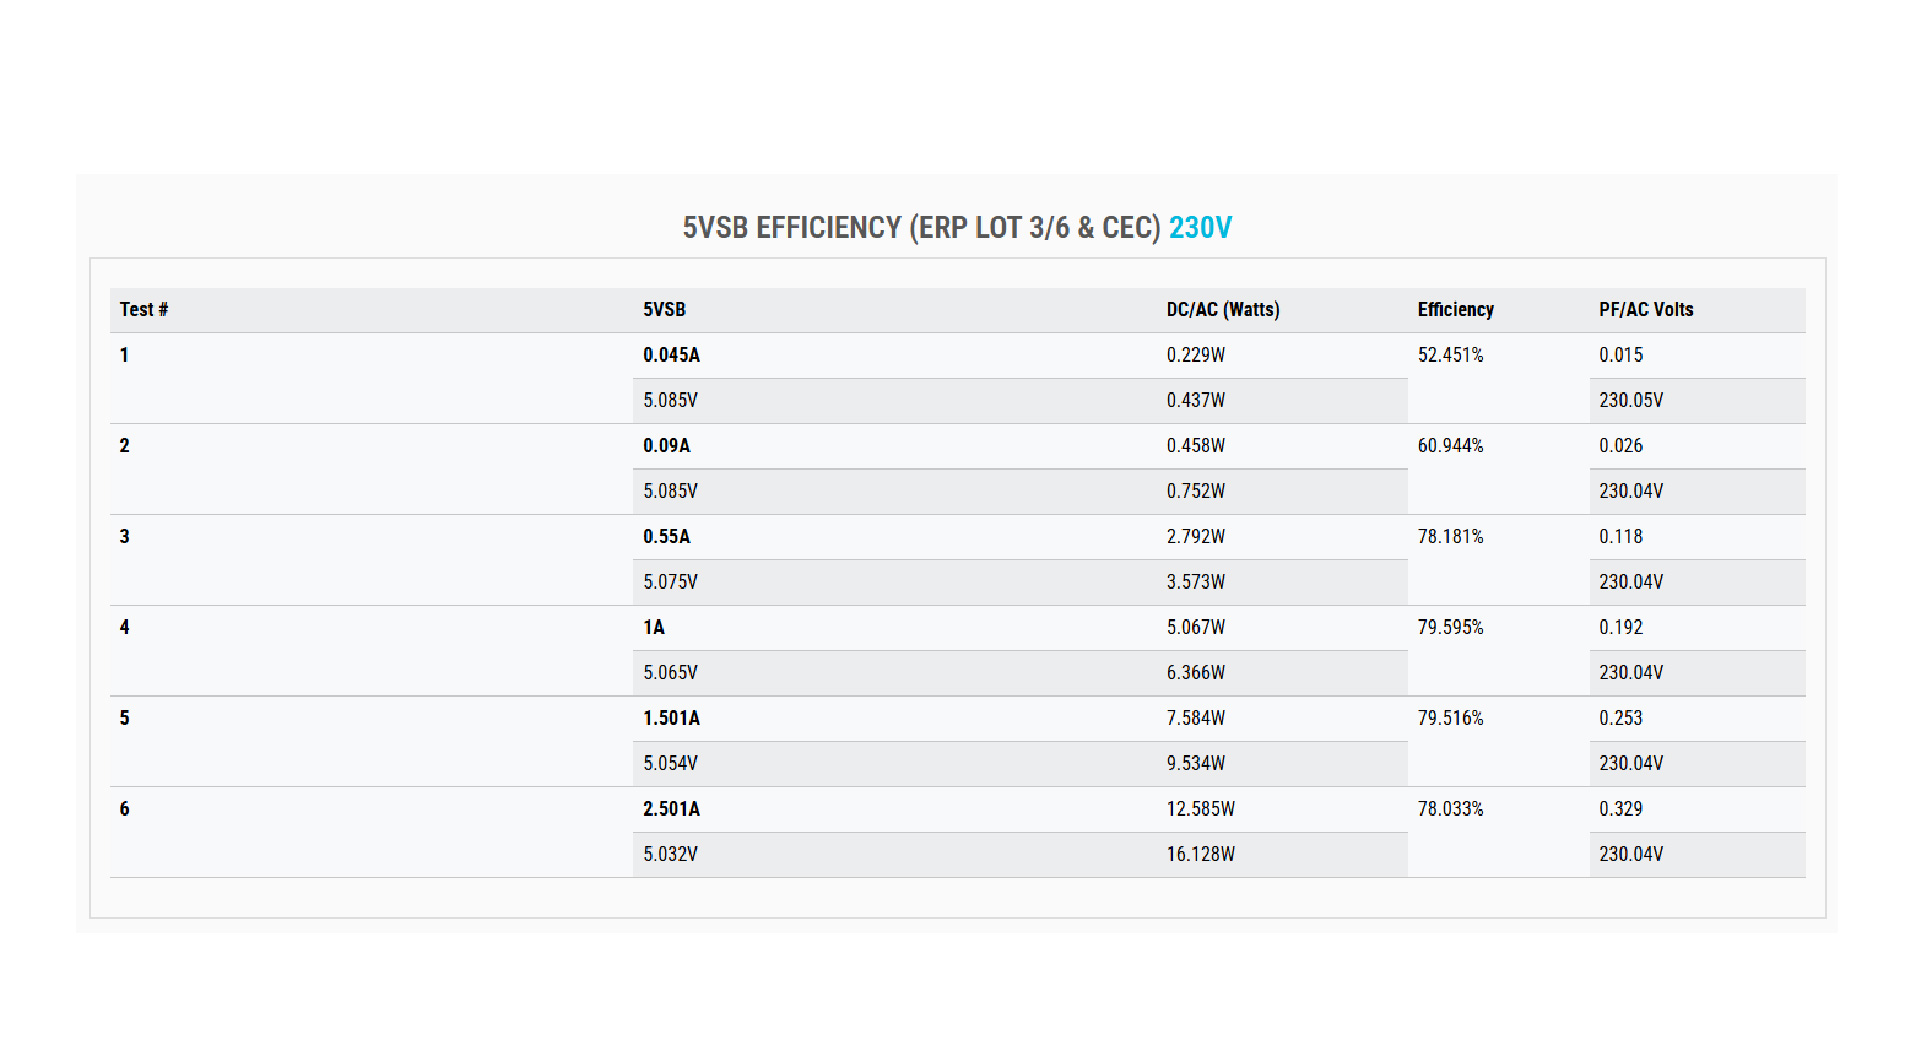The image size is (1920, 1055).
Task: Select the 0.55A current cell
Action: [x=666, y=537]
